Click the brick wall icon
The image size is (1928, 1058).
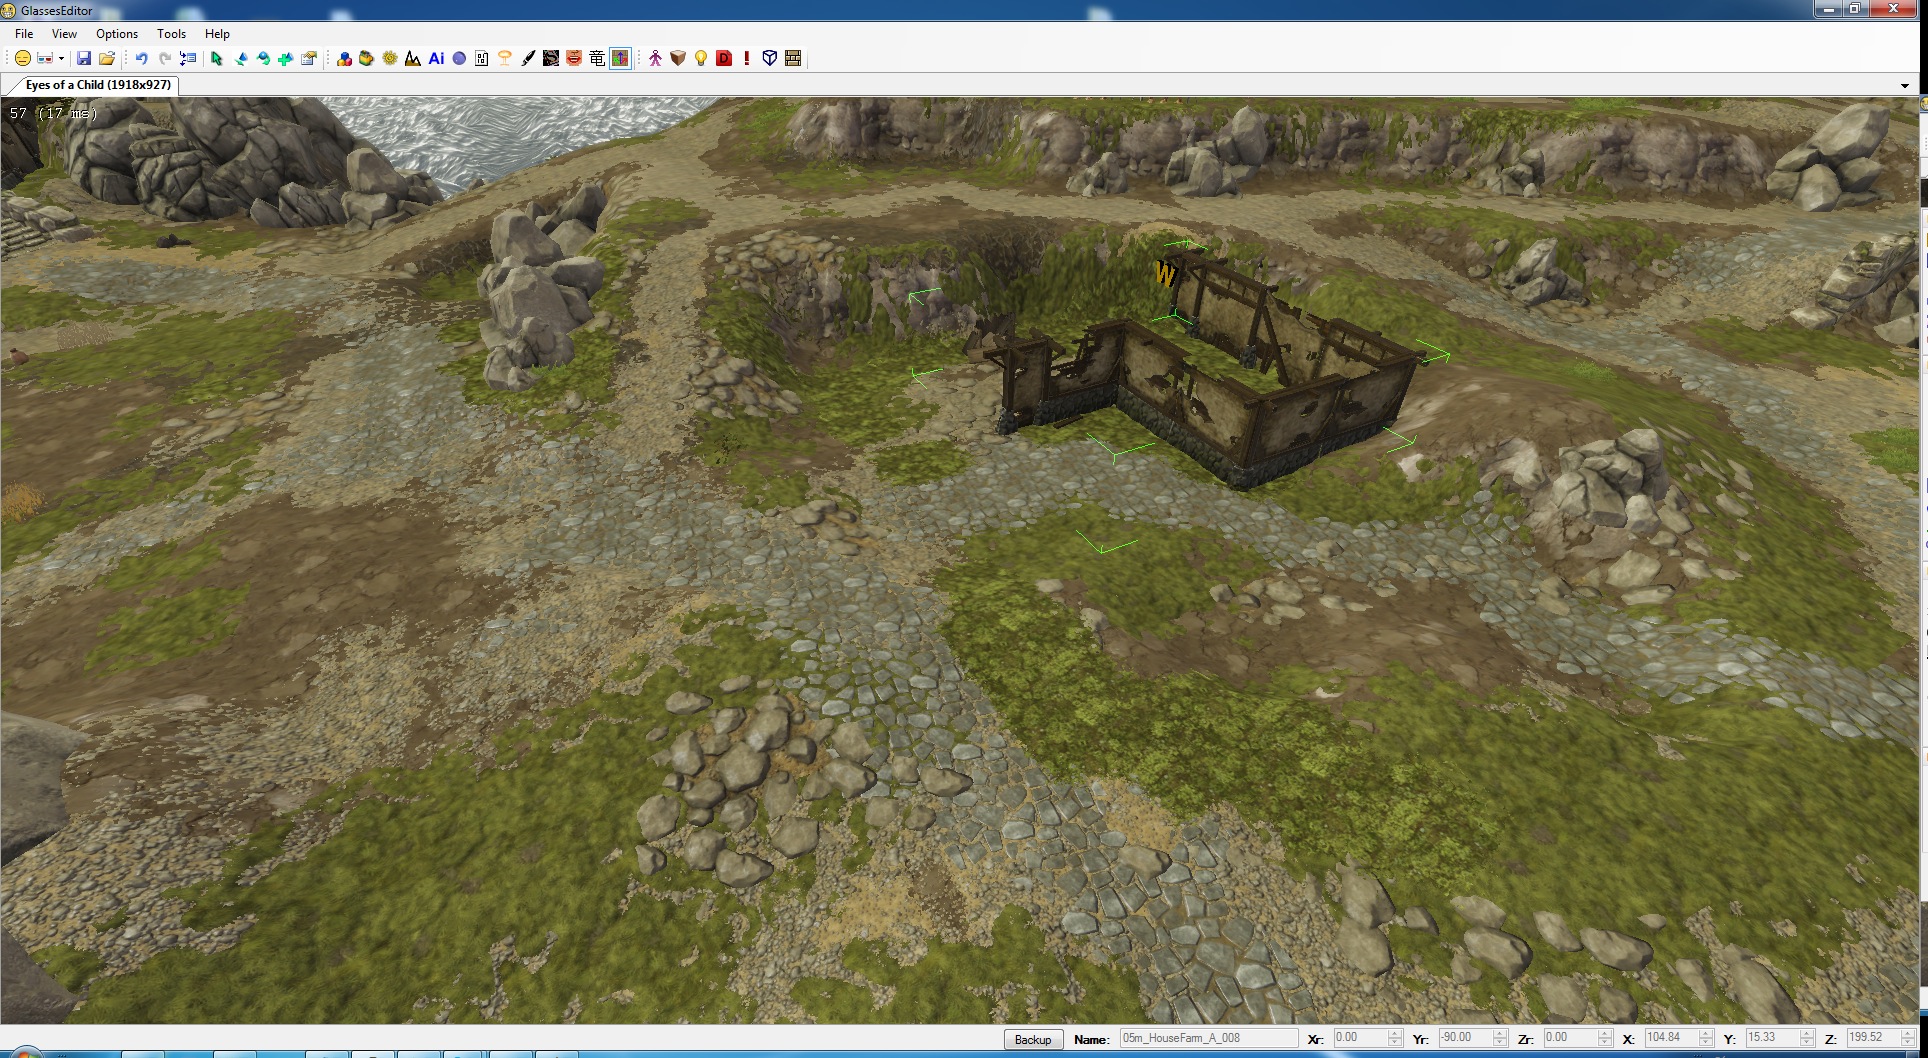[x=793, y=59]
